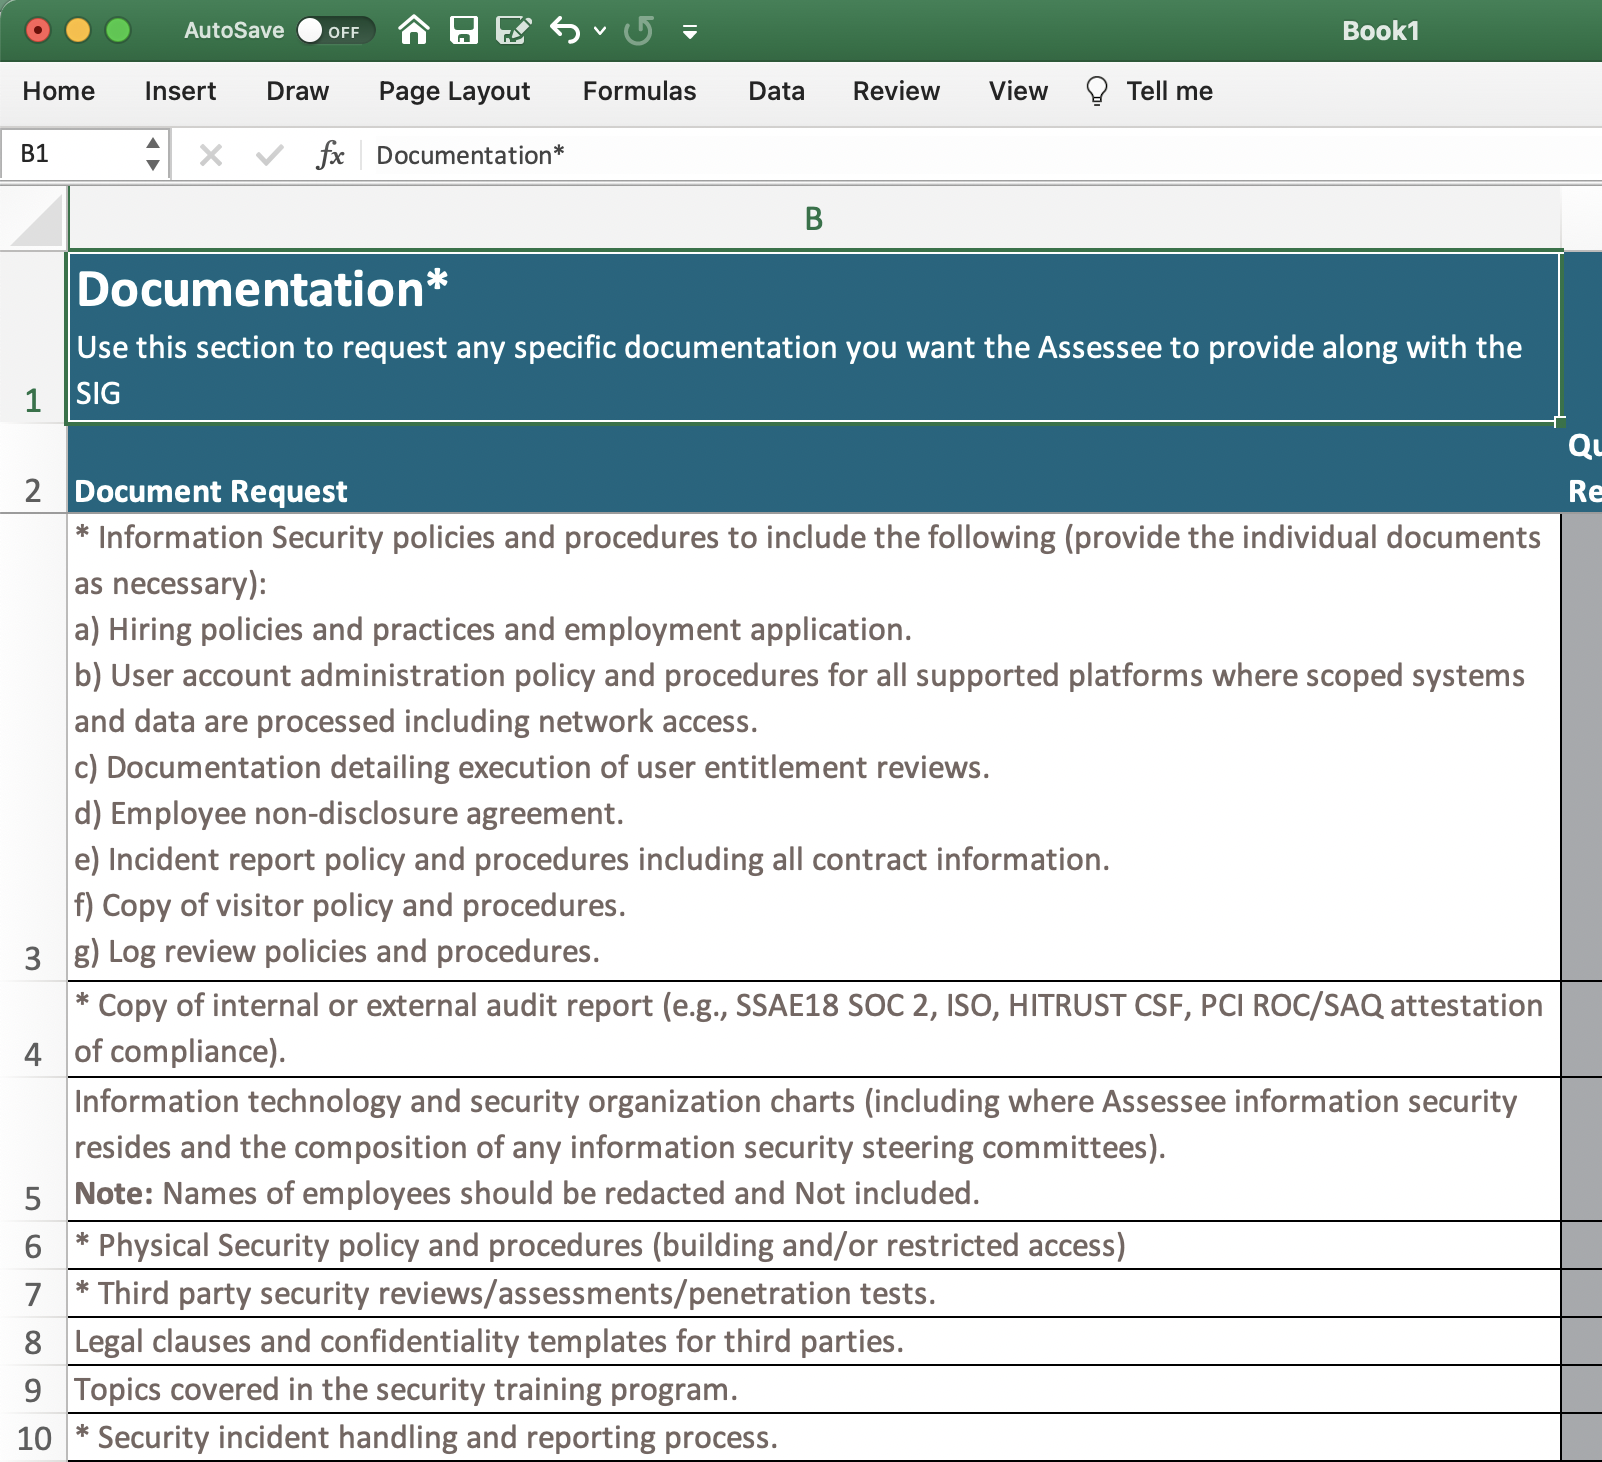Viewport: 1602px width, 1462px height.
Task: Switch to the Formulas tab
Action: click(640, 91)
